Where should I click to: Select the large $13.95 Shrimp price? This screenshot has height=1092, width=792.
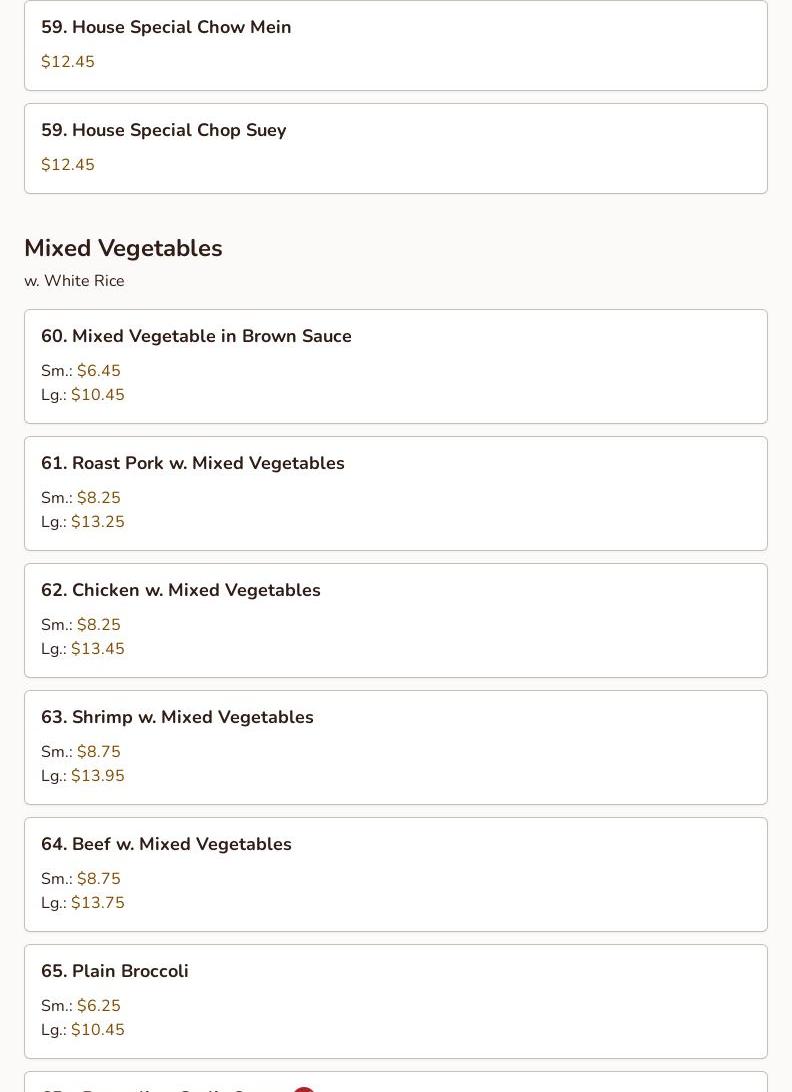97,776
